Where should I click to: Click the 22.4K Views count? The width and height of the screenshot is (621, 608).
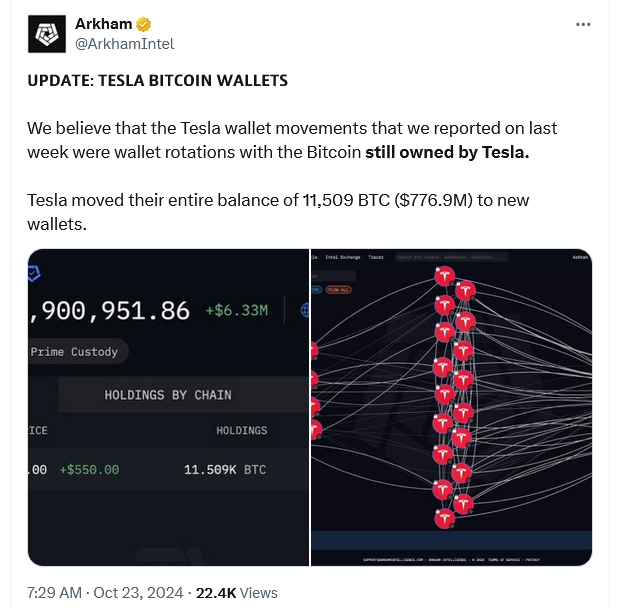[x=237, y=593]
